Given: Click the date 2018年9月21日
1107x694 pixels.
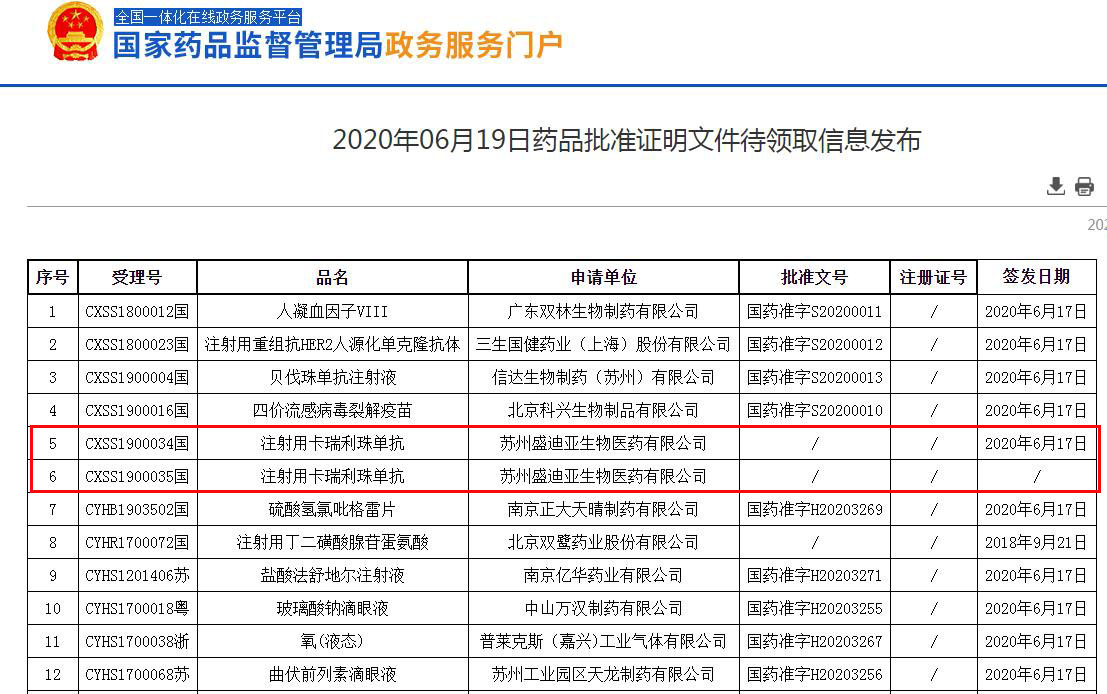Looking at the screenshot, I should click(x=1036, y=542).
